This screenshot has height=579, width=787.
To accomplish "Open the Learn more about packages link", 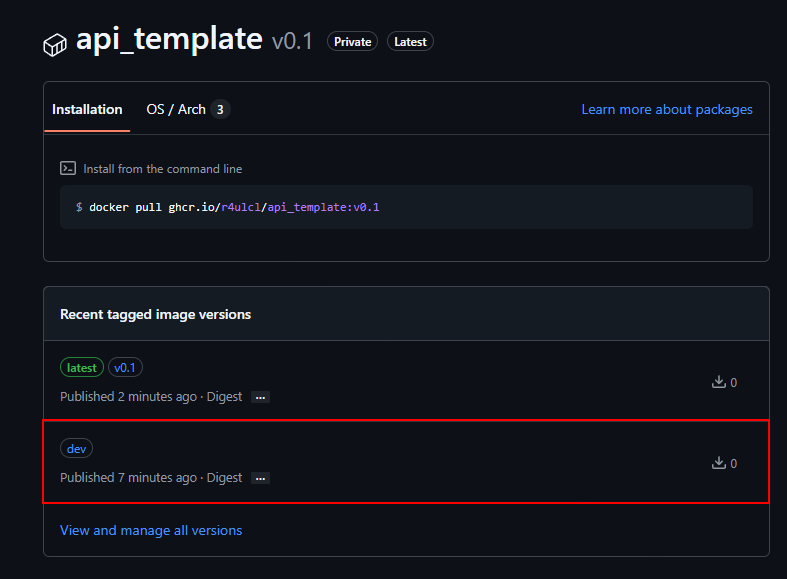I will point(667,109).
